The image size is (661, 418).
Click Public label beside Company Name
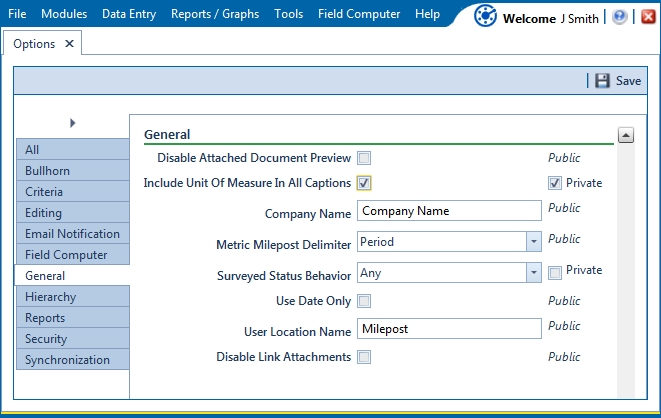pos(564,208)
